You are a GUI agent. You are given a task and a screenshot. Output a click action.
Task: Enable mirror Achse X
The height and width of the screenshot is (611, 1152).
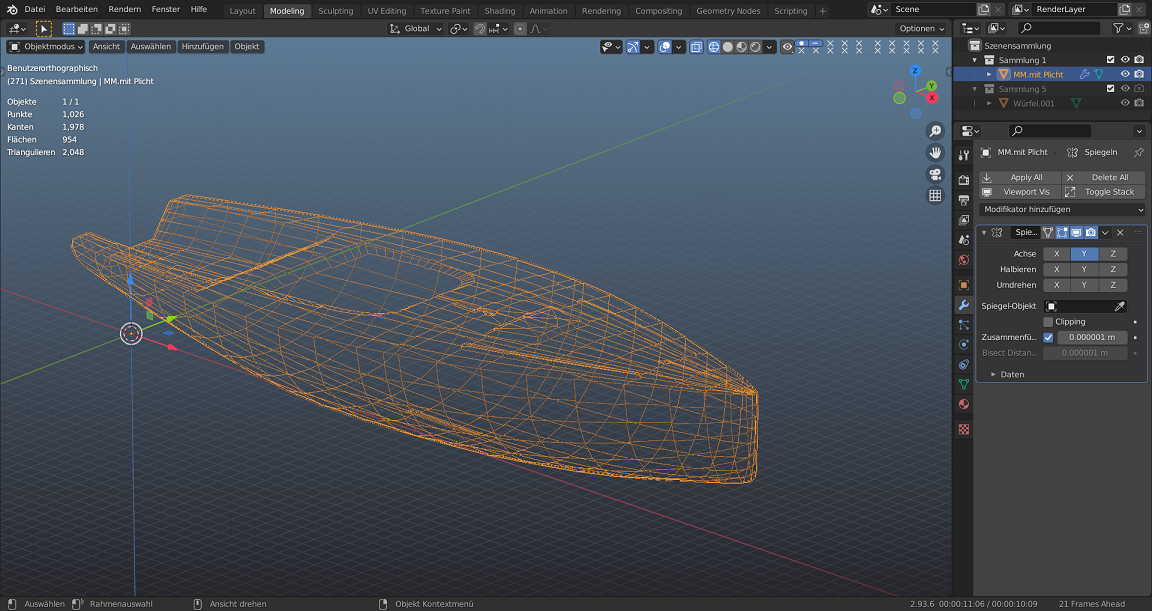[x=1056, y=253]
